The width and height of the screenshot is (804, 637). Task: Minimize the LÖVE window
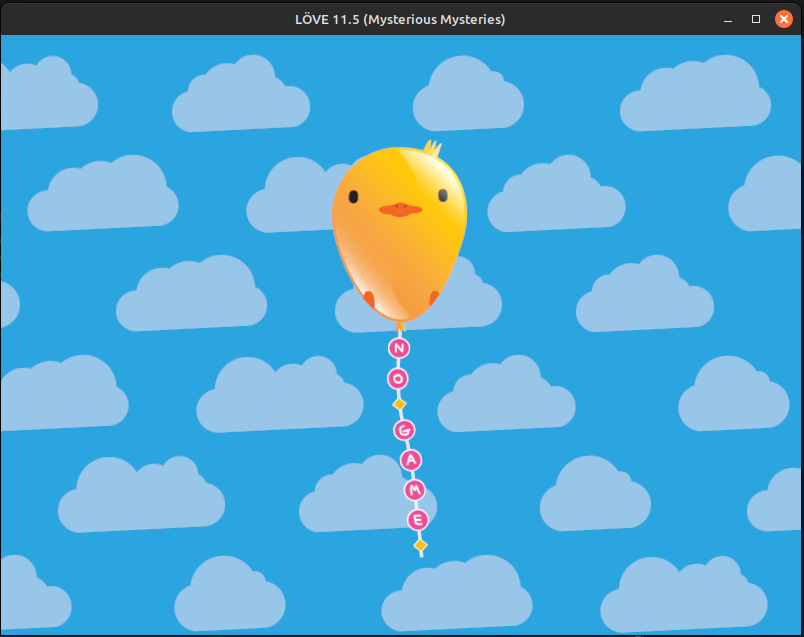[x=728, y=20]
